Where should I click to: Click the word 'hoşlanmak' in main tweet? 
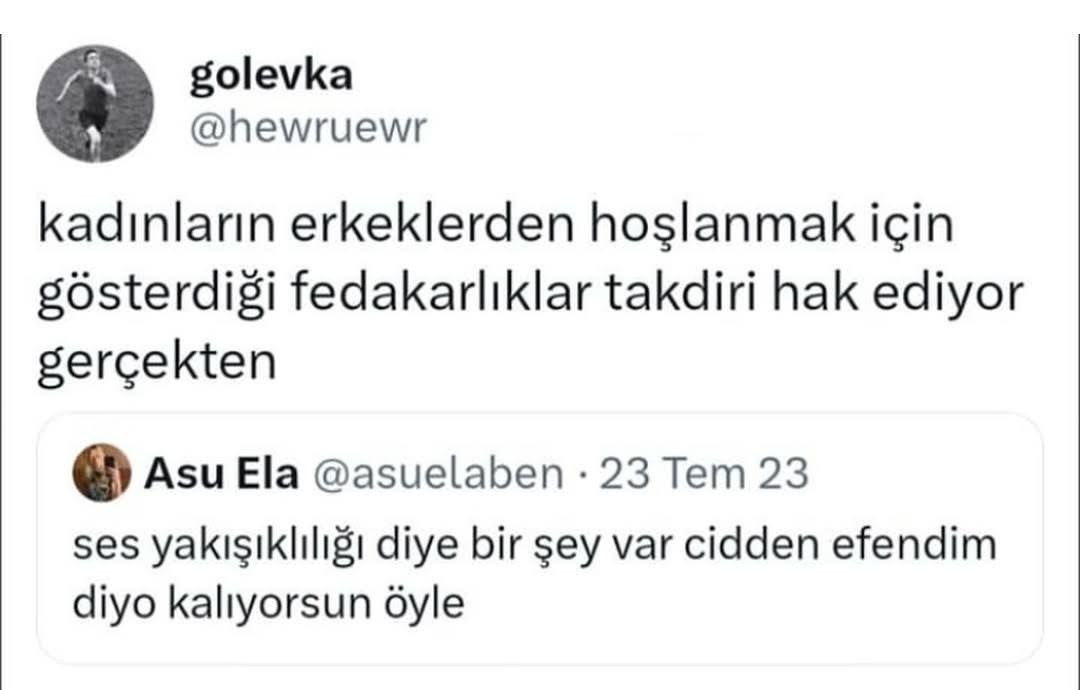click(721, 224)
